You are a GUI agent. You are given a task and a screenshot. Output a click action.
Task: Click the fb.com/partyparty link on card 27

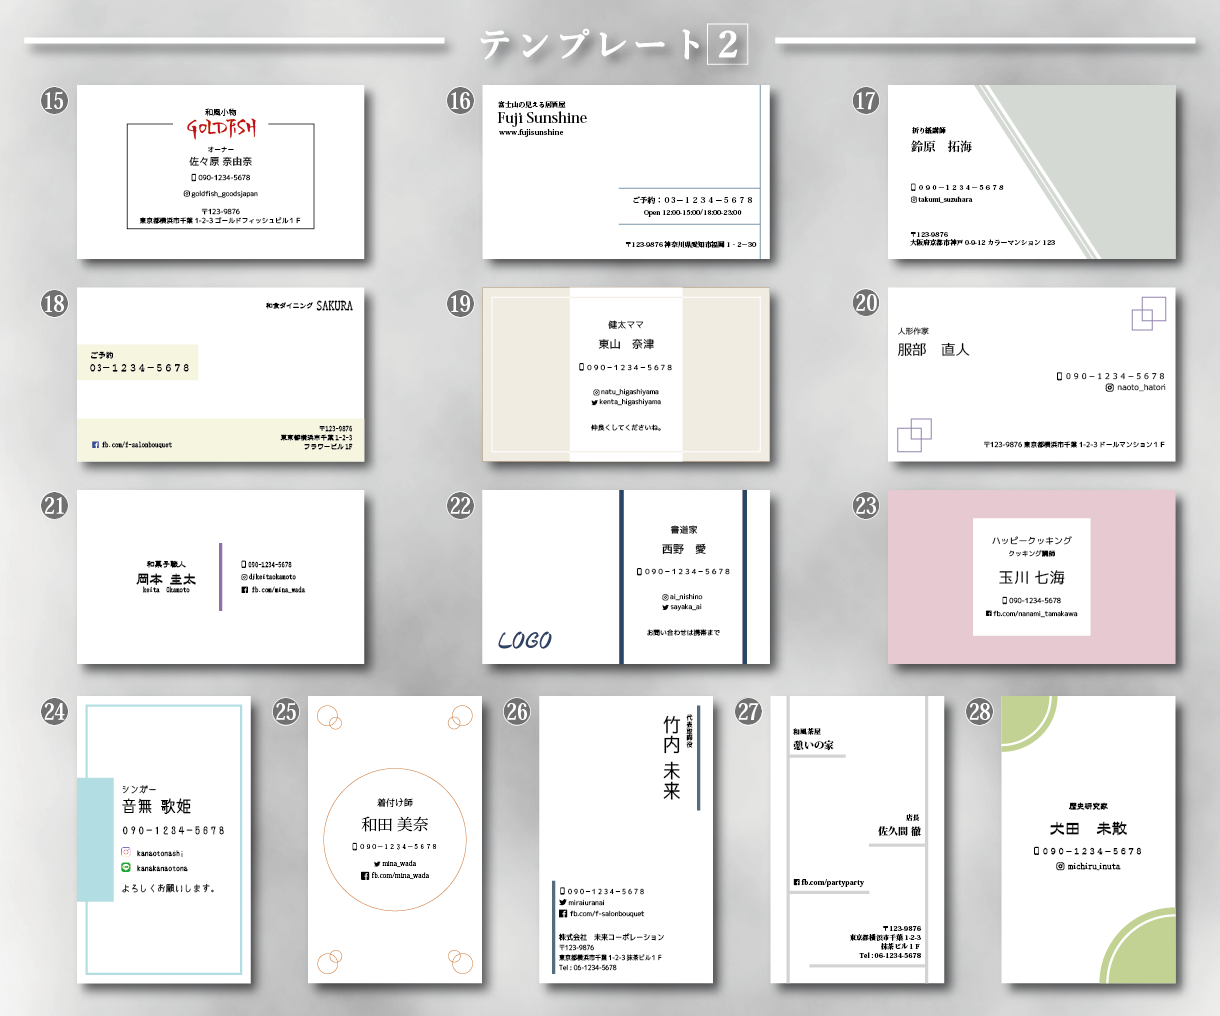click(828, 883)
